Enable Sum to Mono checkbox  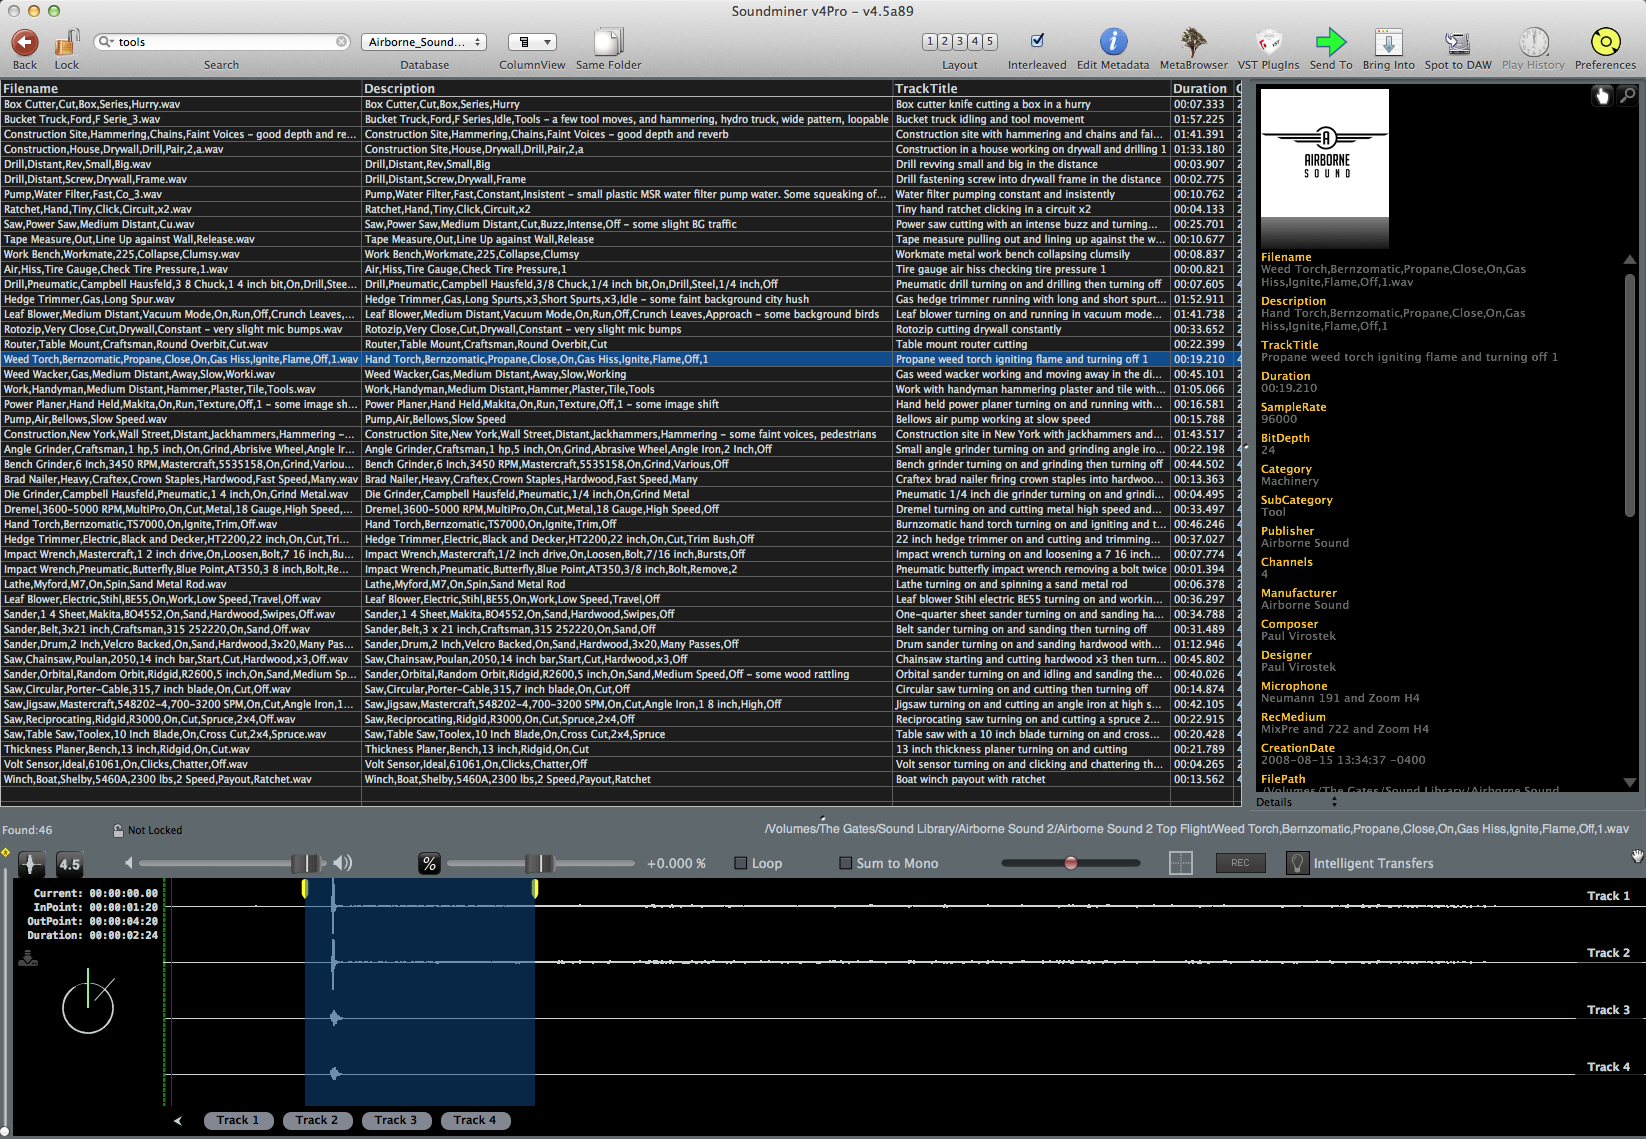pos(846,863)
